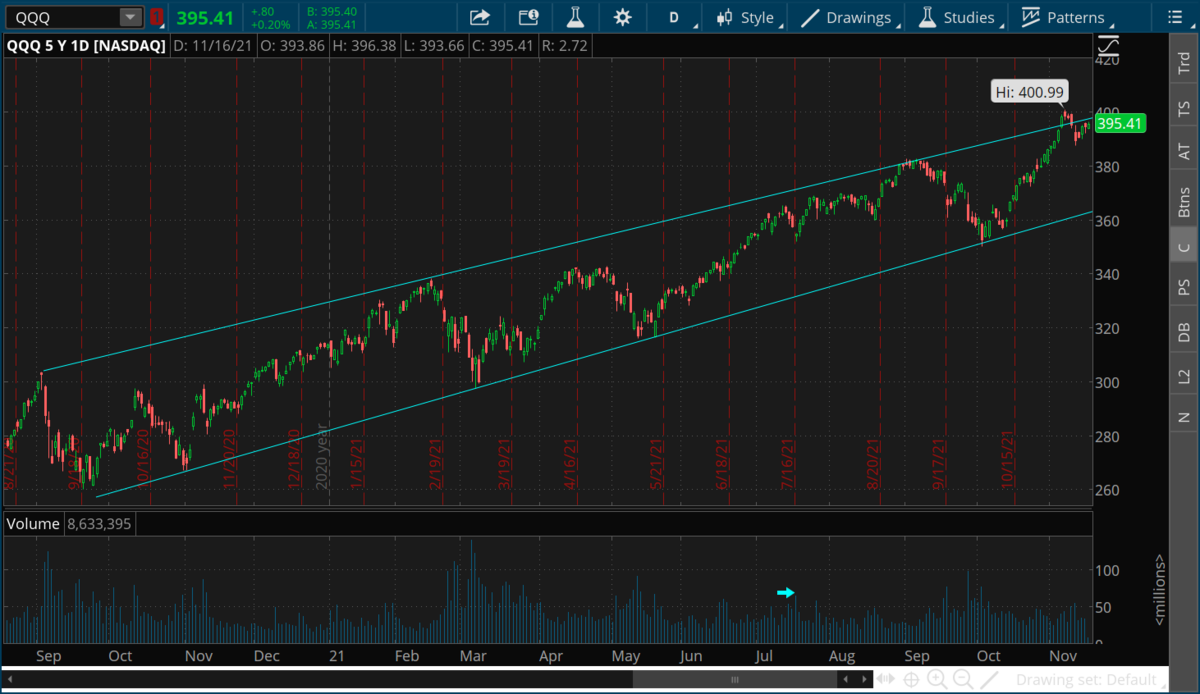
Task: Click the Volume study label
Action: [34, 523]
